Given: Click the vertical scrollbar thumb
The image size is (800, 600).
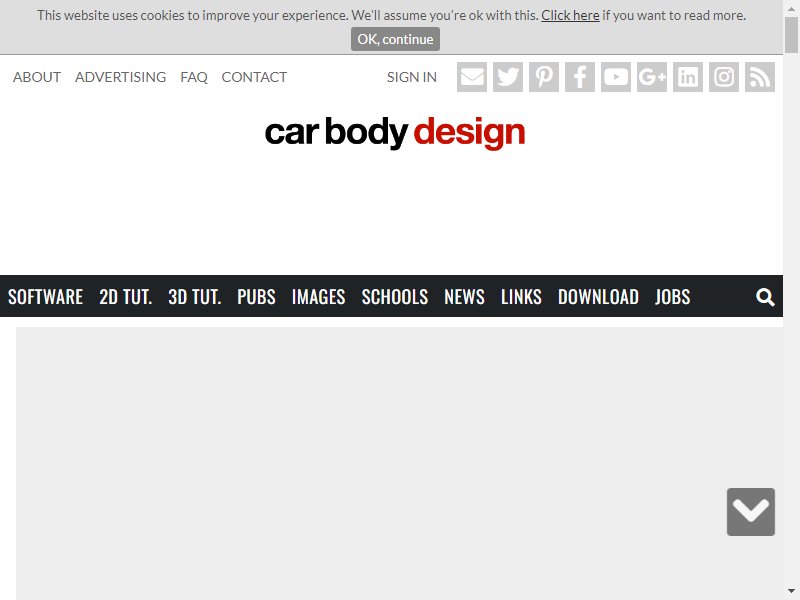Looking at the screenshot, I should [791, 35].
